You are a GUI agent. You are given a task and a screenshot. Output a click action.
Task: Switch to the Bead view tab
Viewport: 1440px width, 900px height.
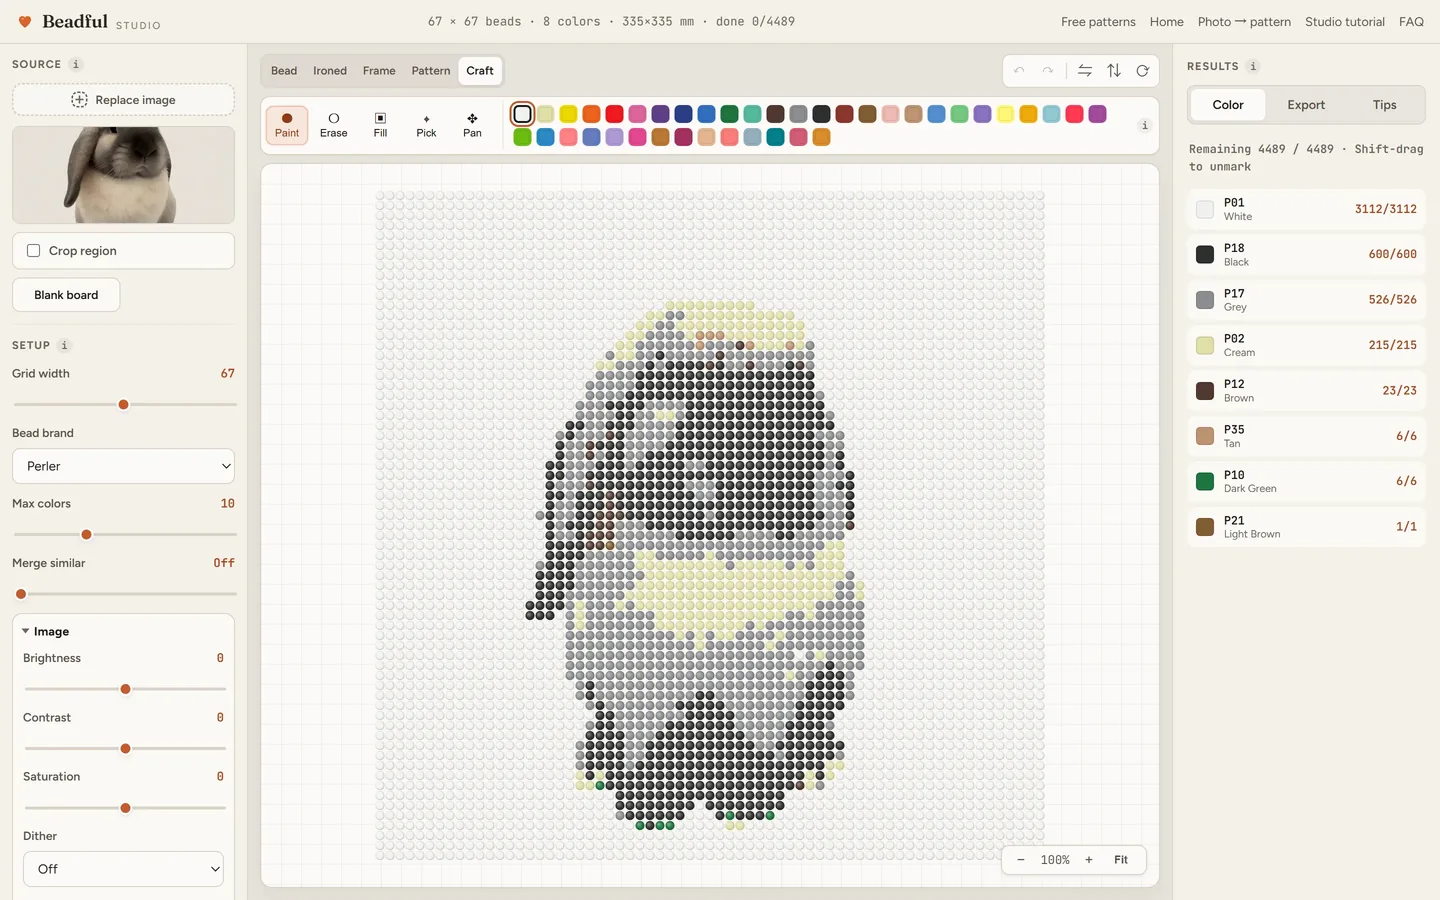284,71
